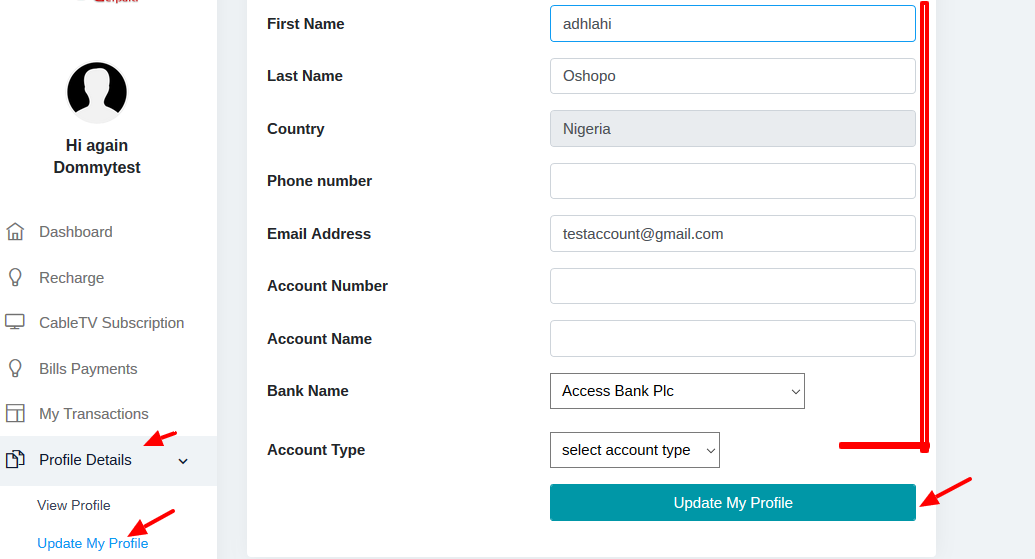Image resolution: width=1035 pixels, height=559 pixels.
Task: Open the Recharge menu item
Action: coord(71,278)
